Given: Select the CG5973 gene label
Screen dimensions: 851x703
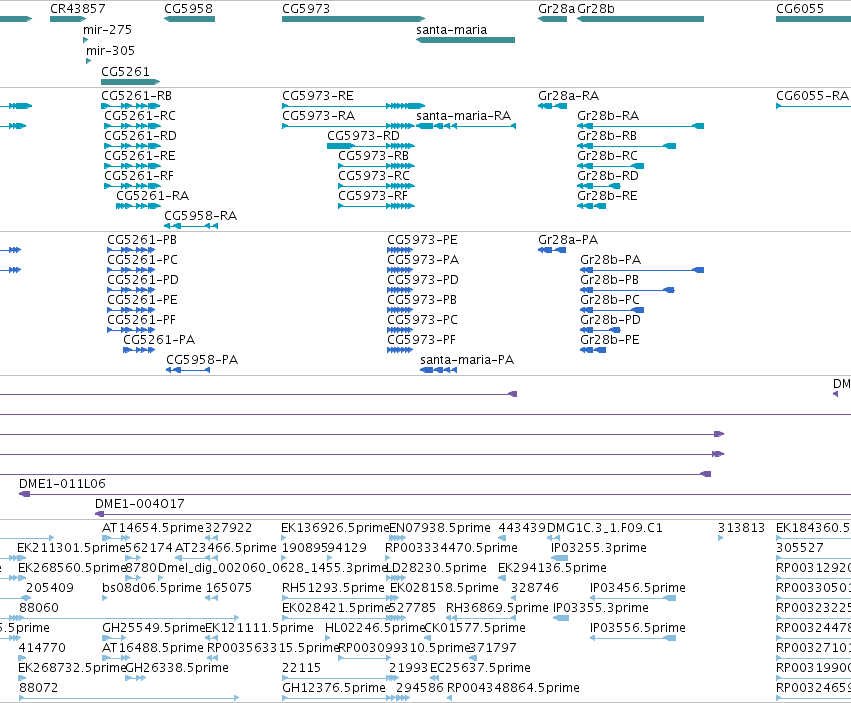Looking at the screenshot, I should (306, 9).
